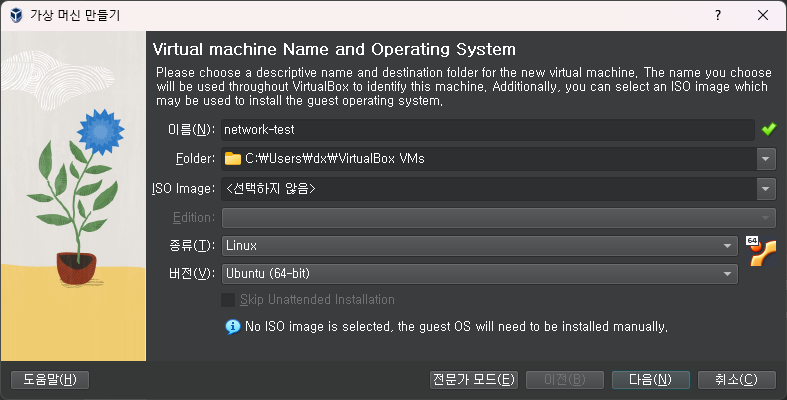Click the ISO Image field showing <선택하지 않음>
Image resolution: width=787 pixels, height=400 pixels.
pyautogui.click(x=489, y=189)
